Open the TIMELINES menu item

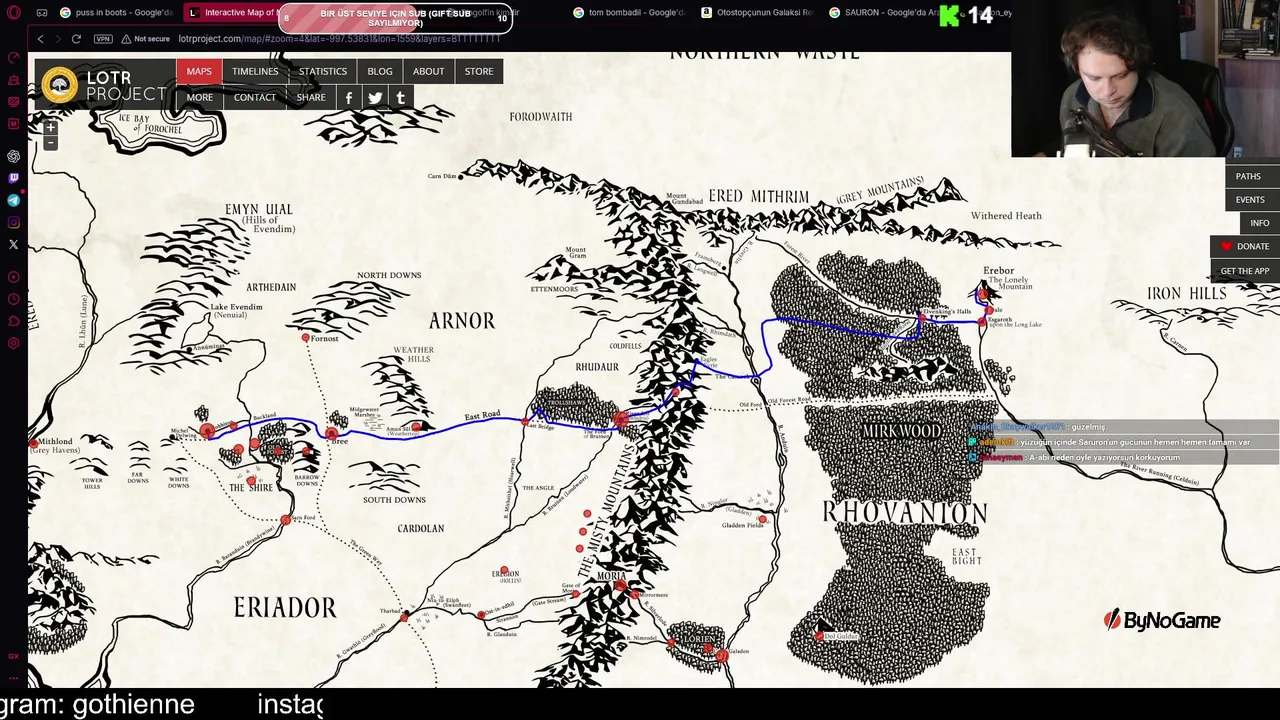pyautogui.click(x=255, y=71)
